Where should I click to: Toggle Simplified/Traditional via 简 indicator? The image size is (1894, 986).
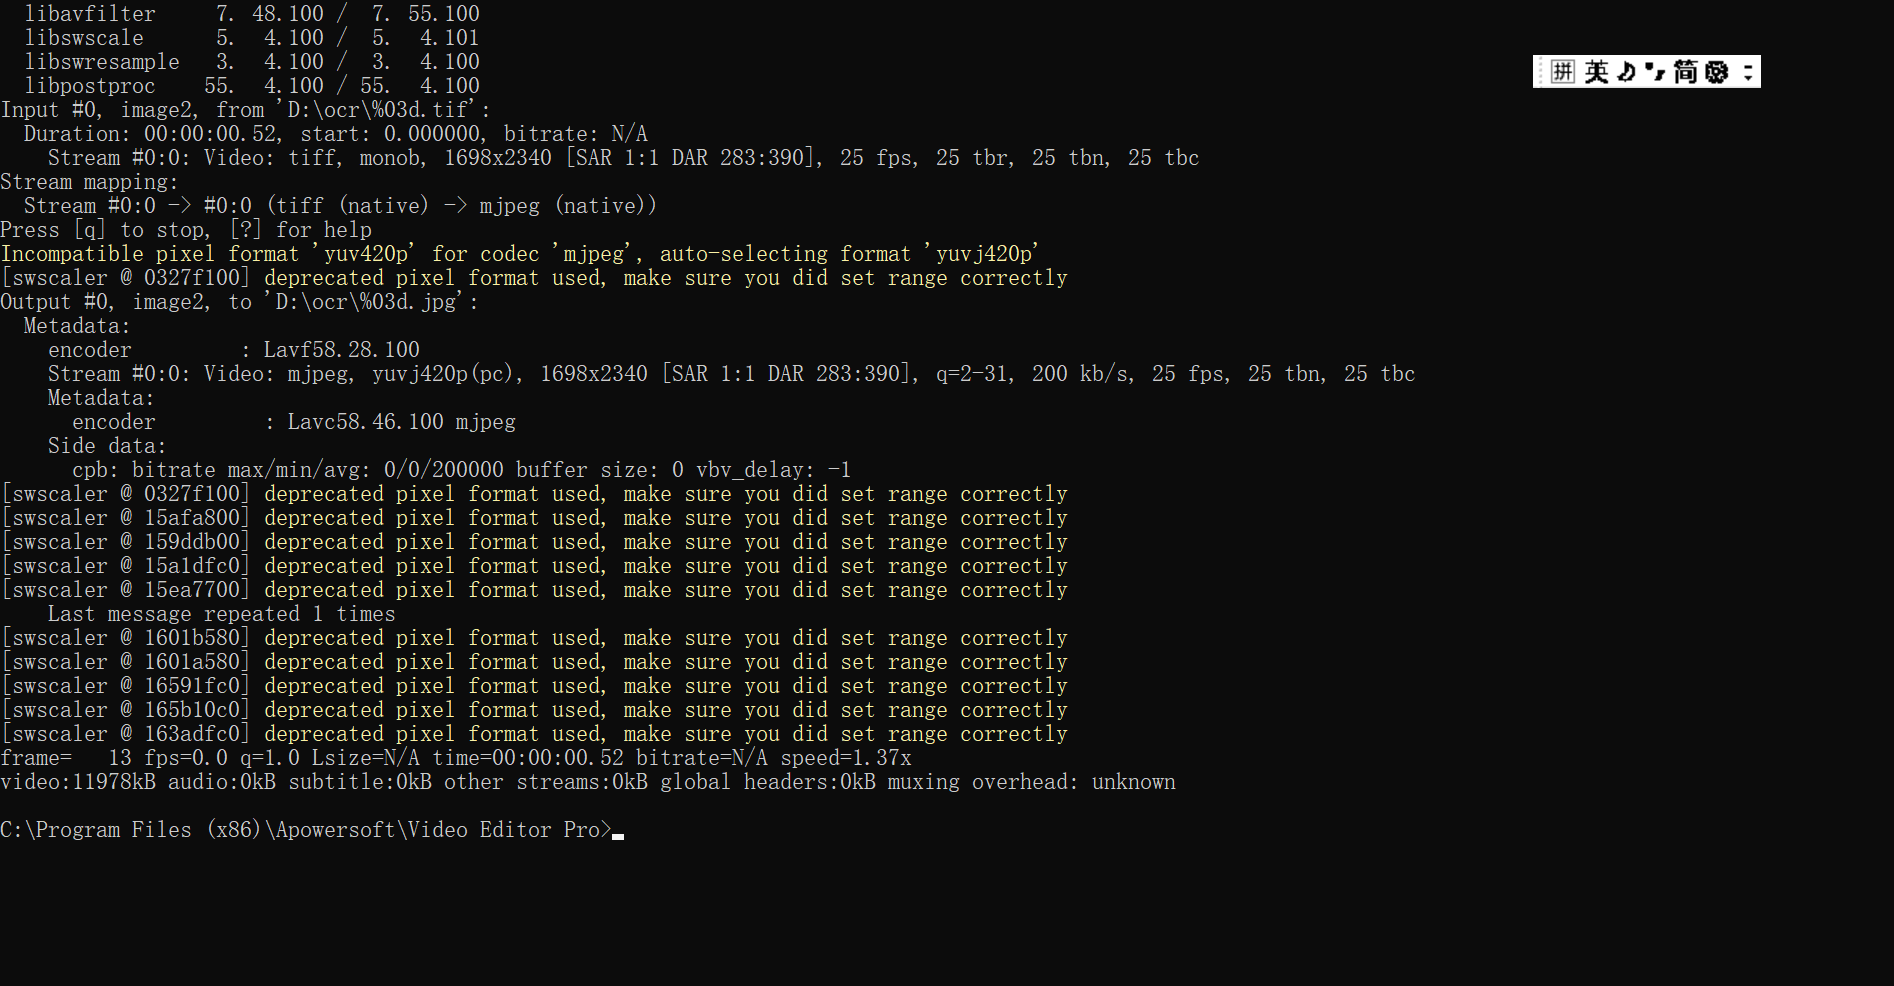[1687, 71]
